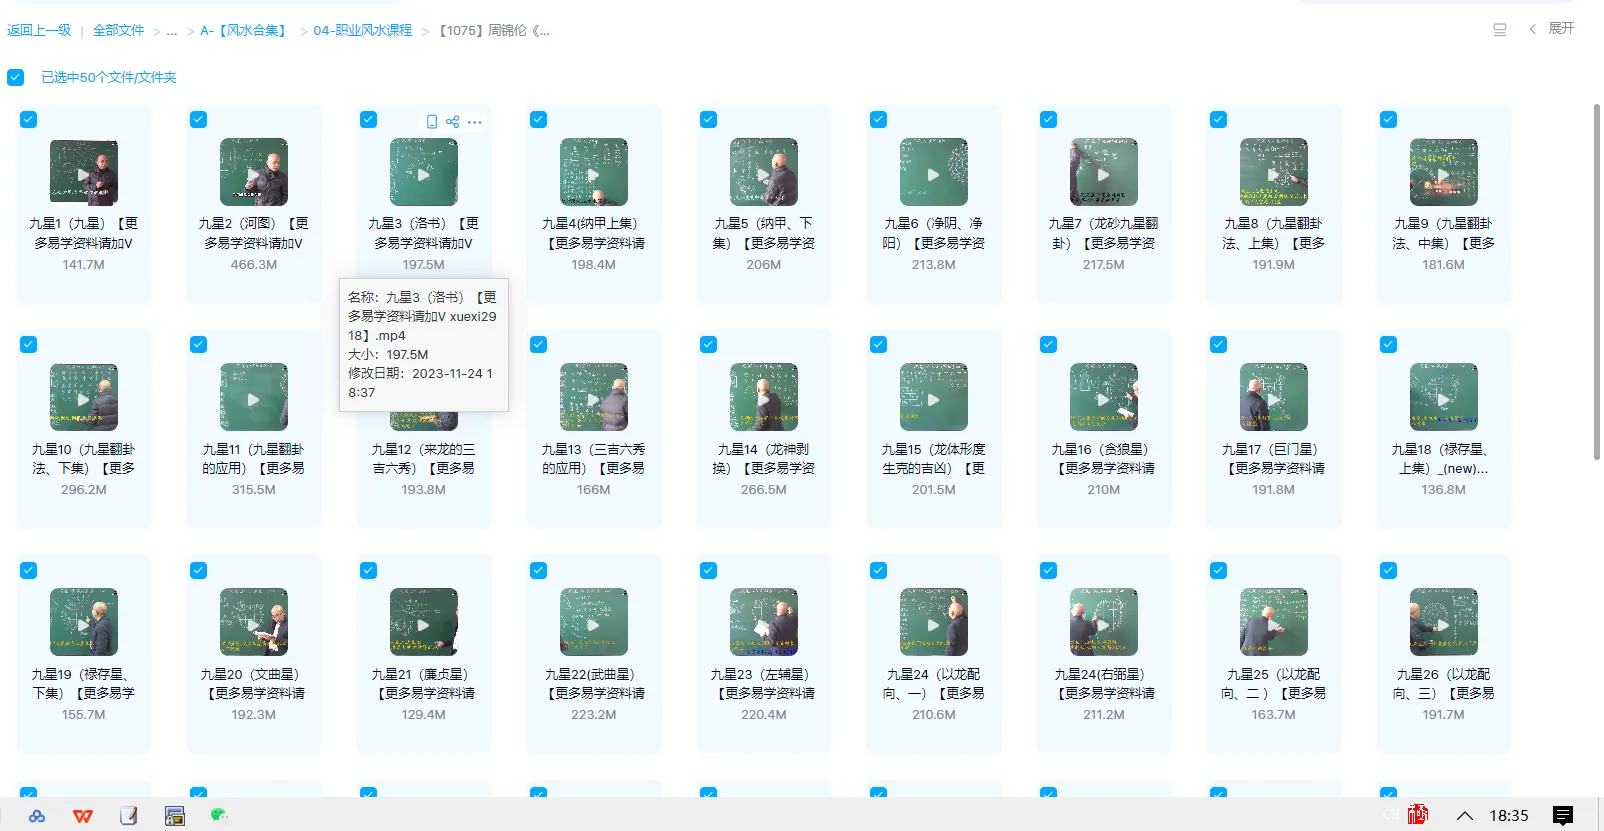1604x831 pixels.
Task: Click play icon on 九星11 thumbnail
Action: click(254, 399)
